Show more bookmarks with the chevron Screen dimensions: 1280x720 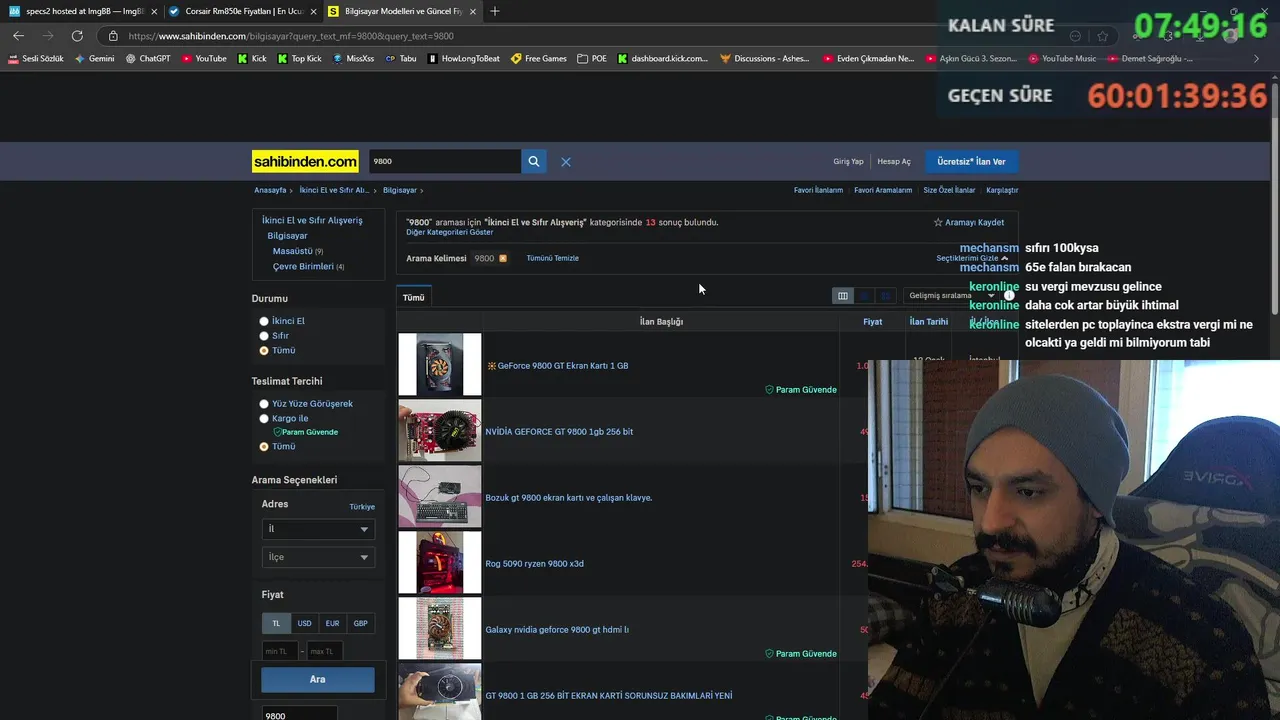[1256, 59]
